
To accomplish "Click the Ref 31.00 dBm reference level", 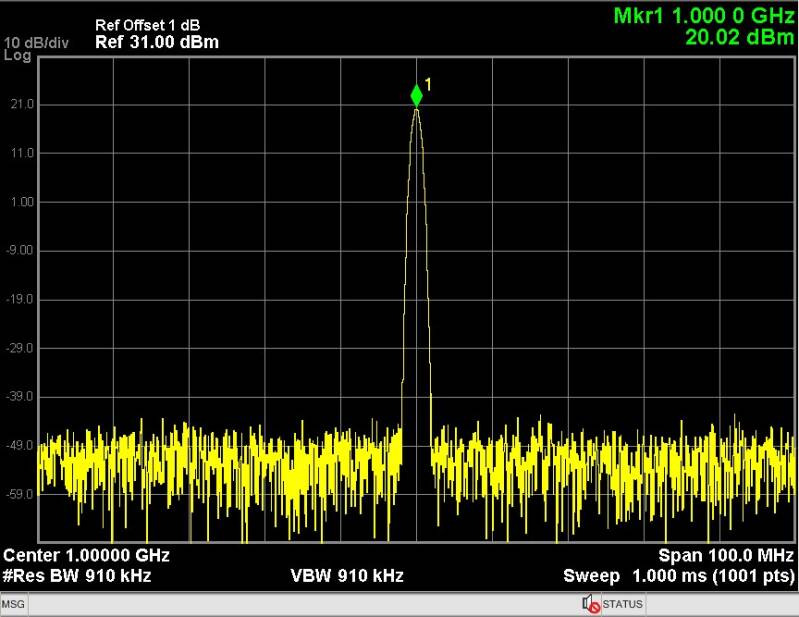I will [x=156, y=42].
